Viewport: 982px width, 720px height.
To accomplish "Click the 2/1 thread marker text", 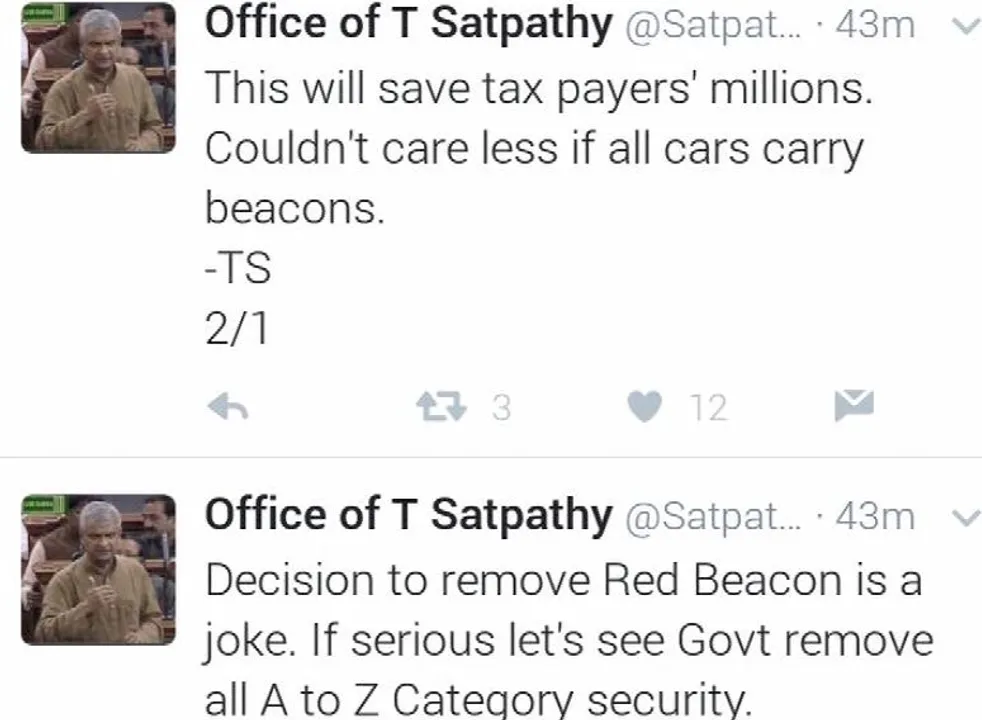I will click(x=237, y=328).
